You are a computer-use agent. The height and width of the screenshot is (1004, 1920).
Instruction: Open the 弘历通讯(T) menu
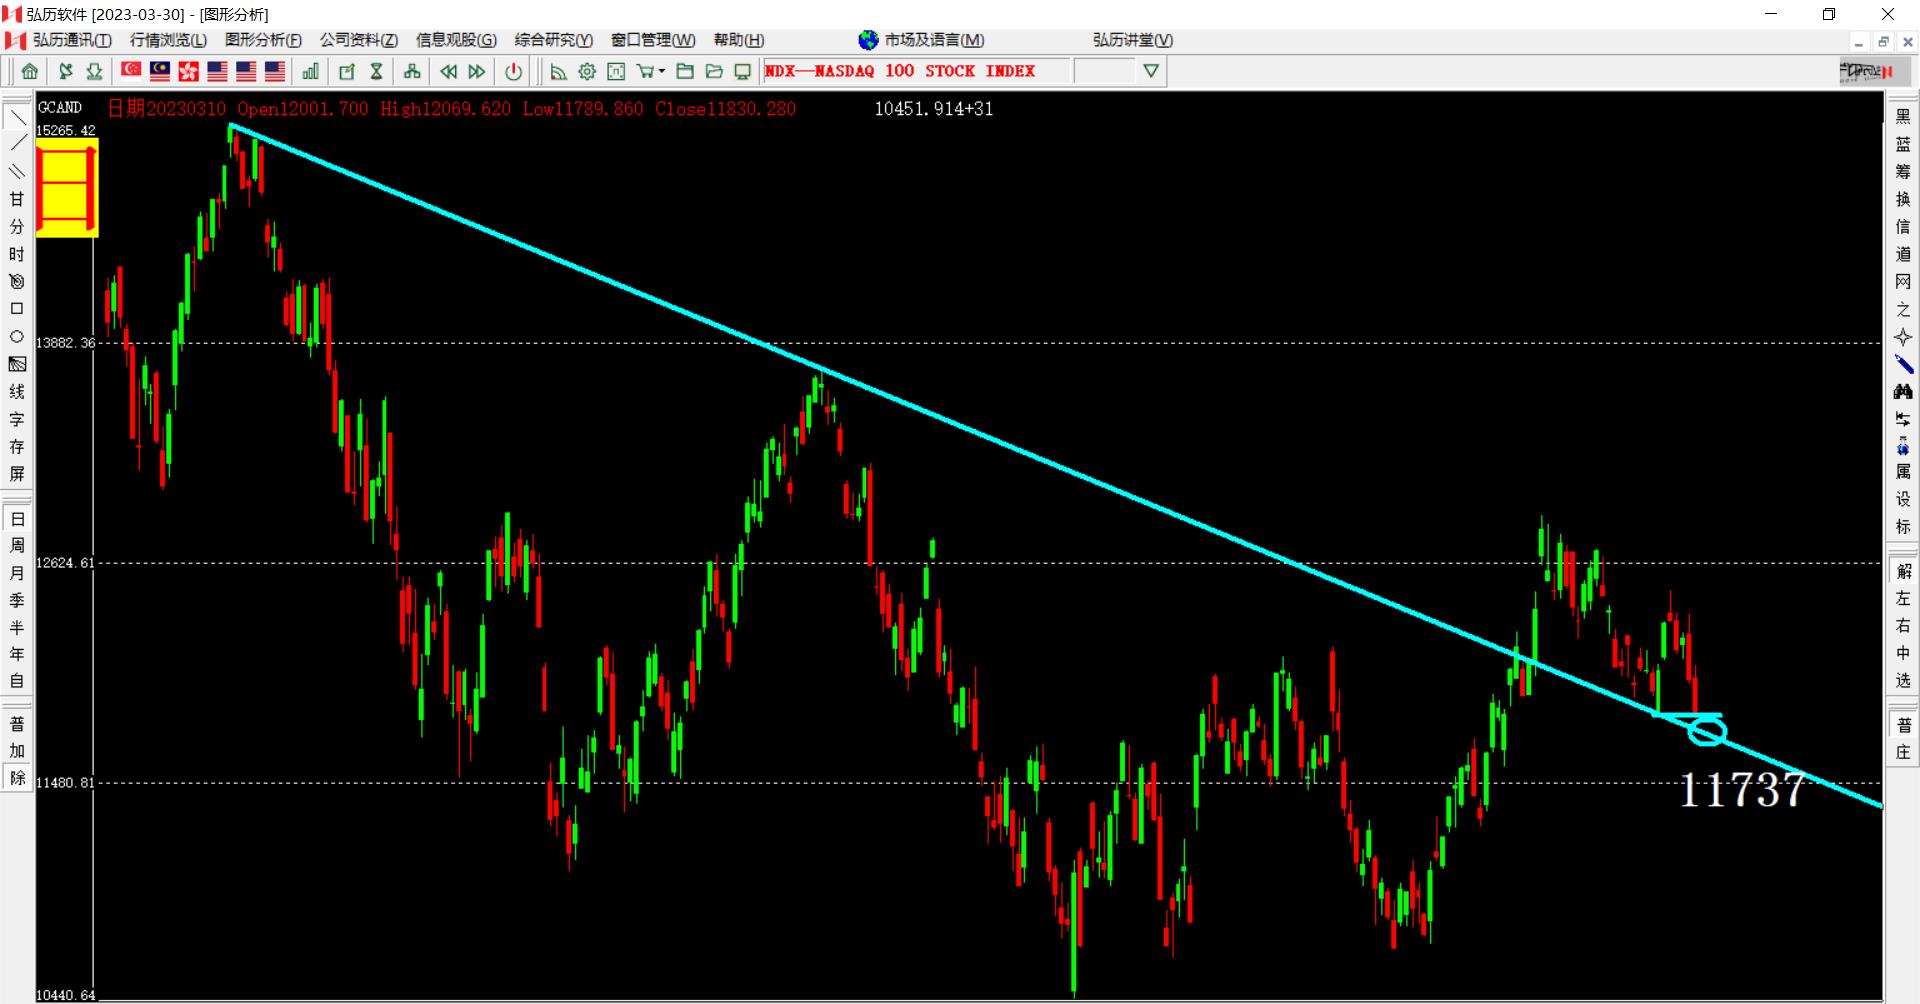(x=72, y=40)
